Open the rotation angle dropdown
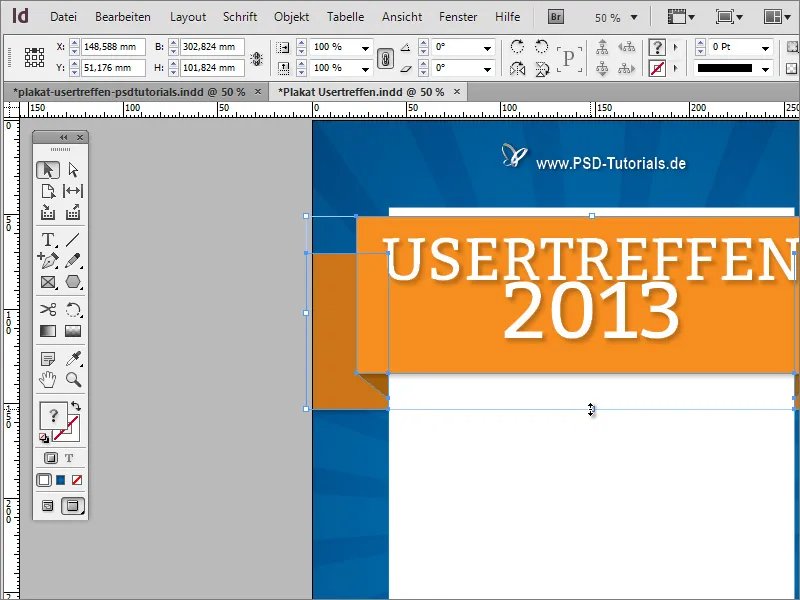The width and height of the screenshot is (800, 600). (x=487, y=47)
